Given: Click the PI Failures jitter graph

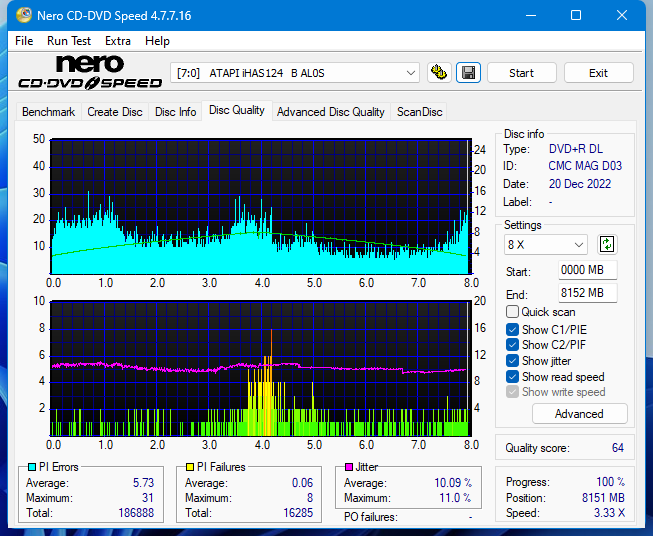Looking at the screenshot, I should pos(261,368).
